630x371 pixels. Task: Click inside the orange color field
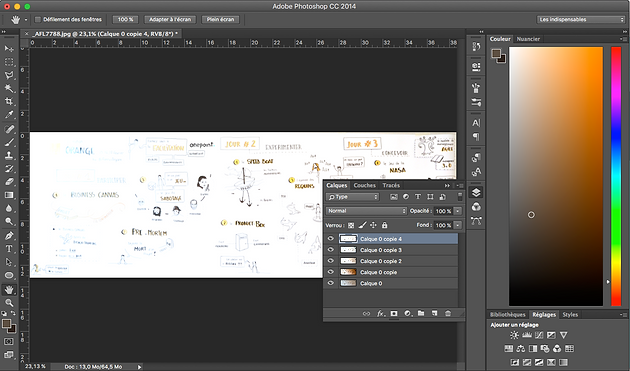(x=556, y=176)
